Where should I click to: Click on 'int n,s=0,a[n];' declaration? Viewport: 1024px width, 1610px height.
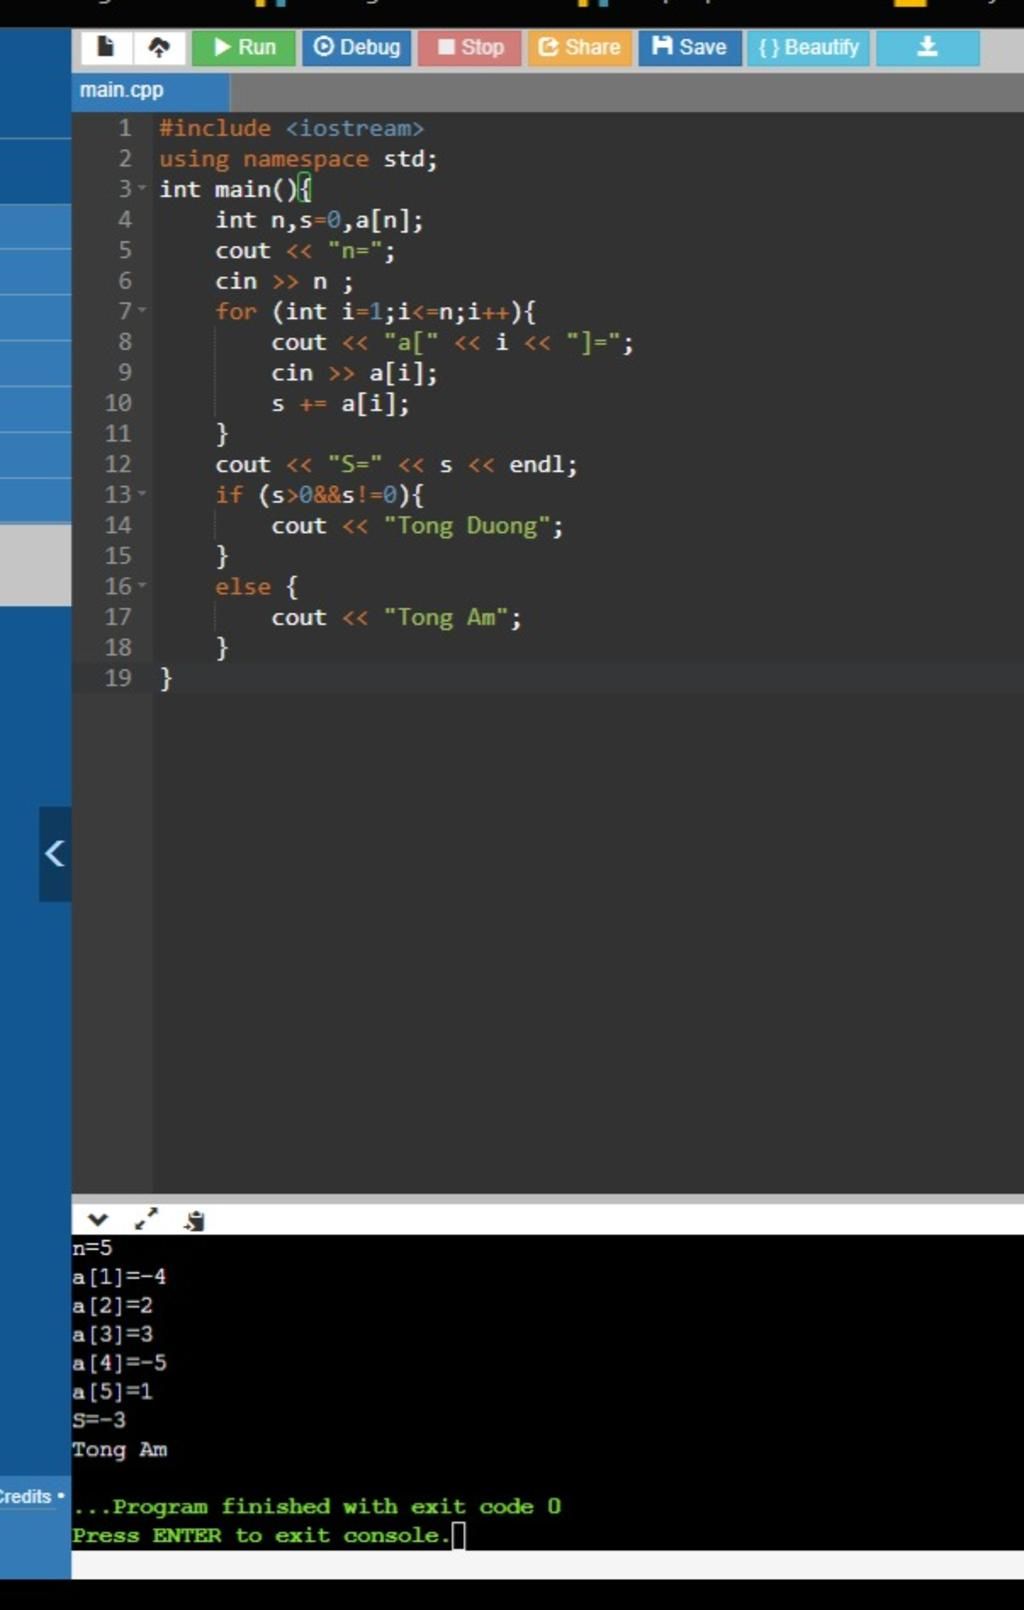point(319,220)
